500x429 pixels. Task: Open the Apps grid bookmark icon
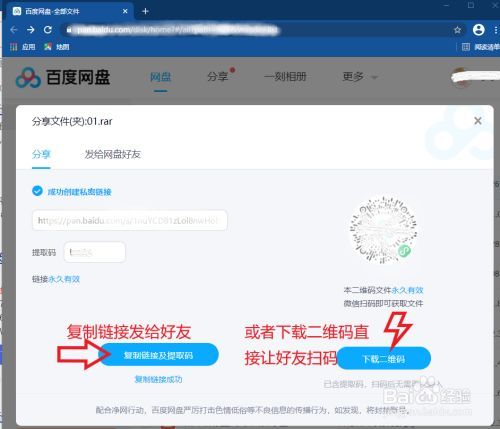click(13, 47)
